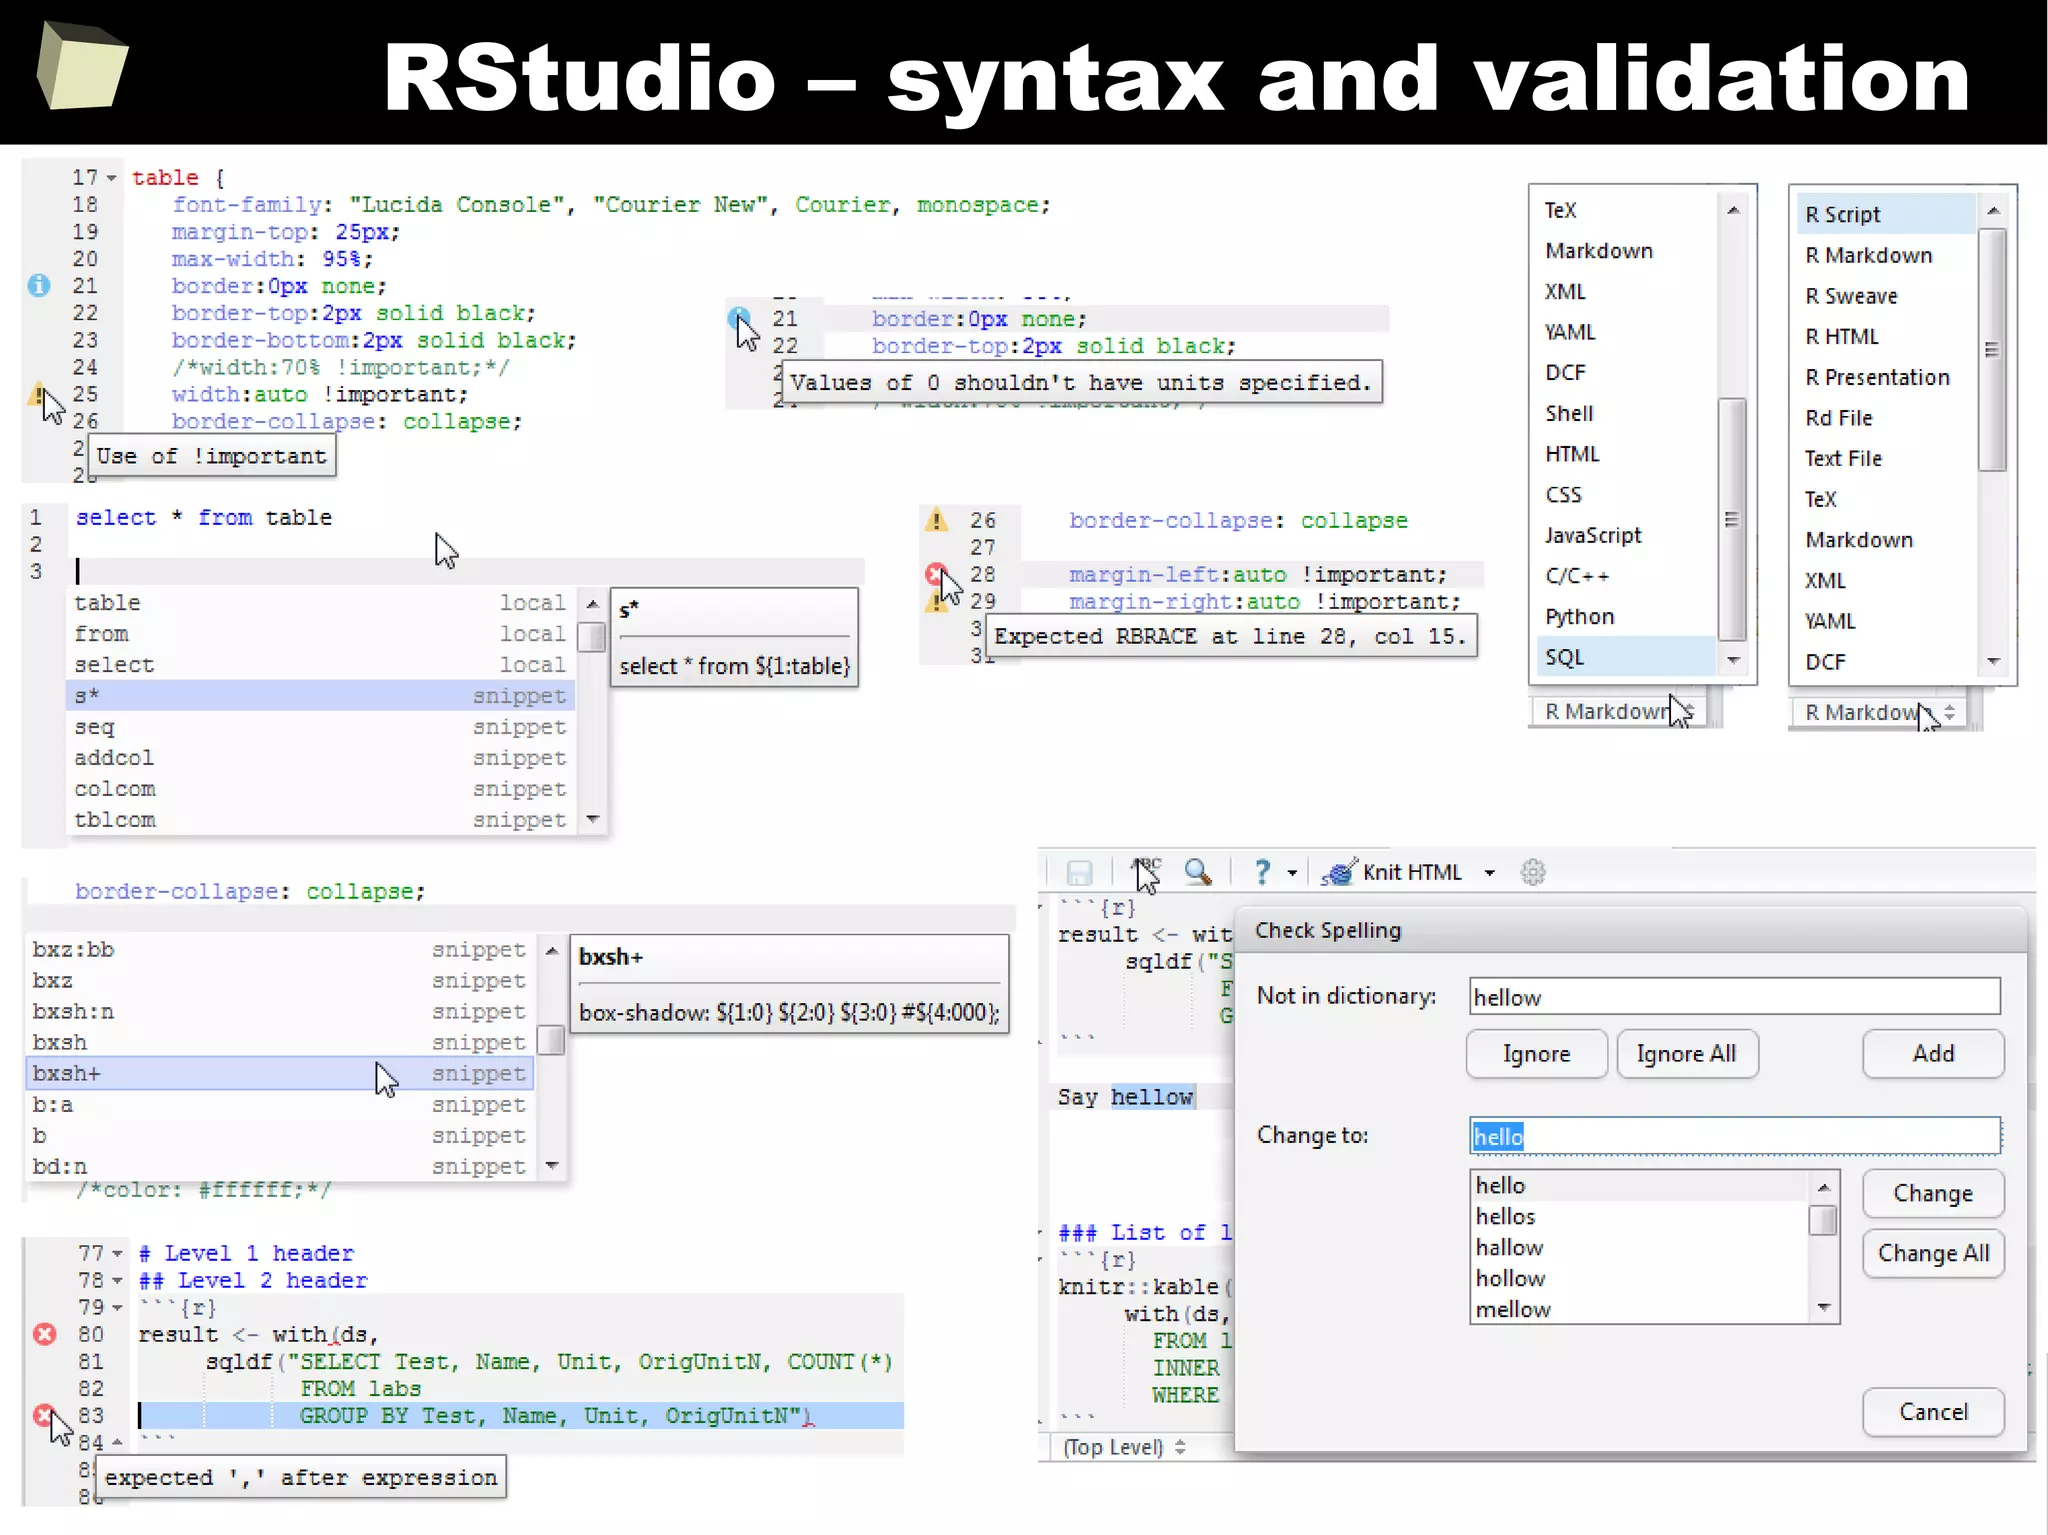Click the Knit HTML button

tap(1392, 872)
